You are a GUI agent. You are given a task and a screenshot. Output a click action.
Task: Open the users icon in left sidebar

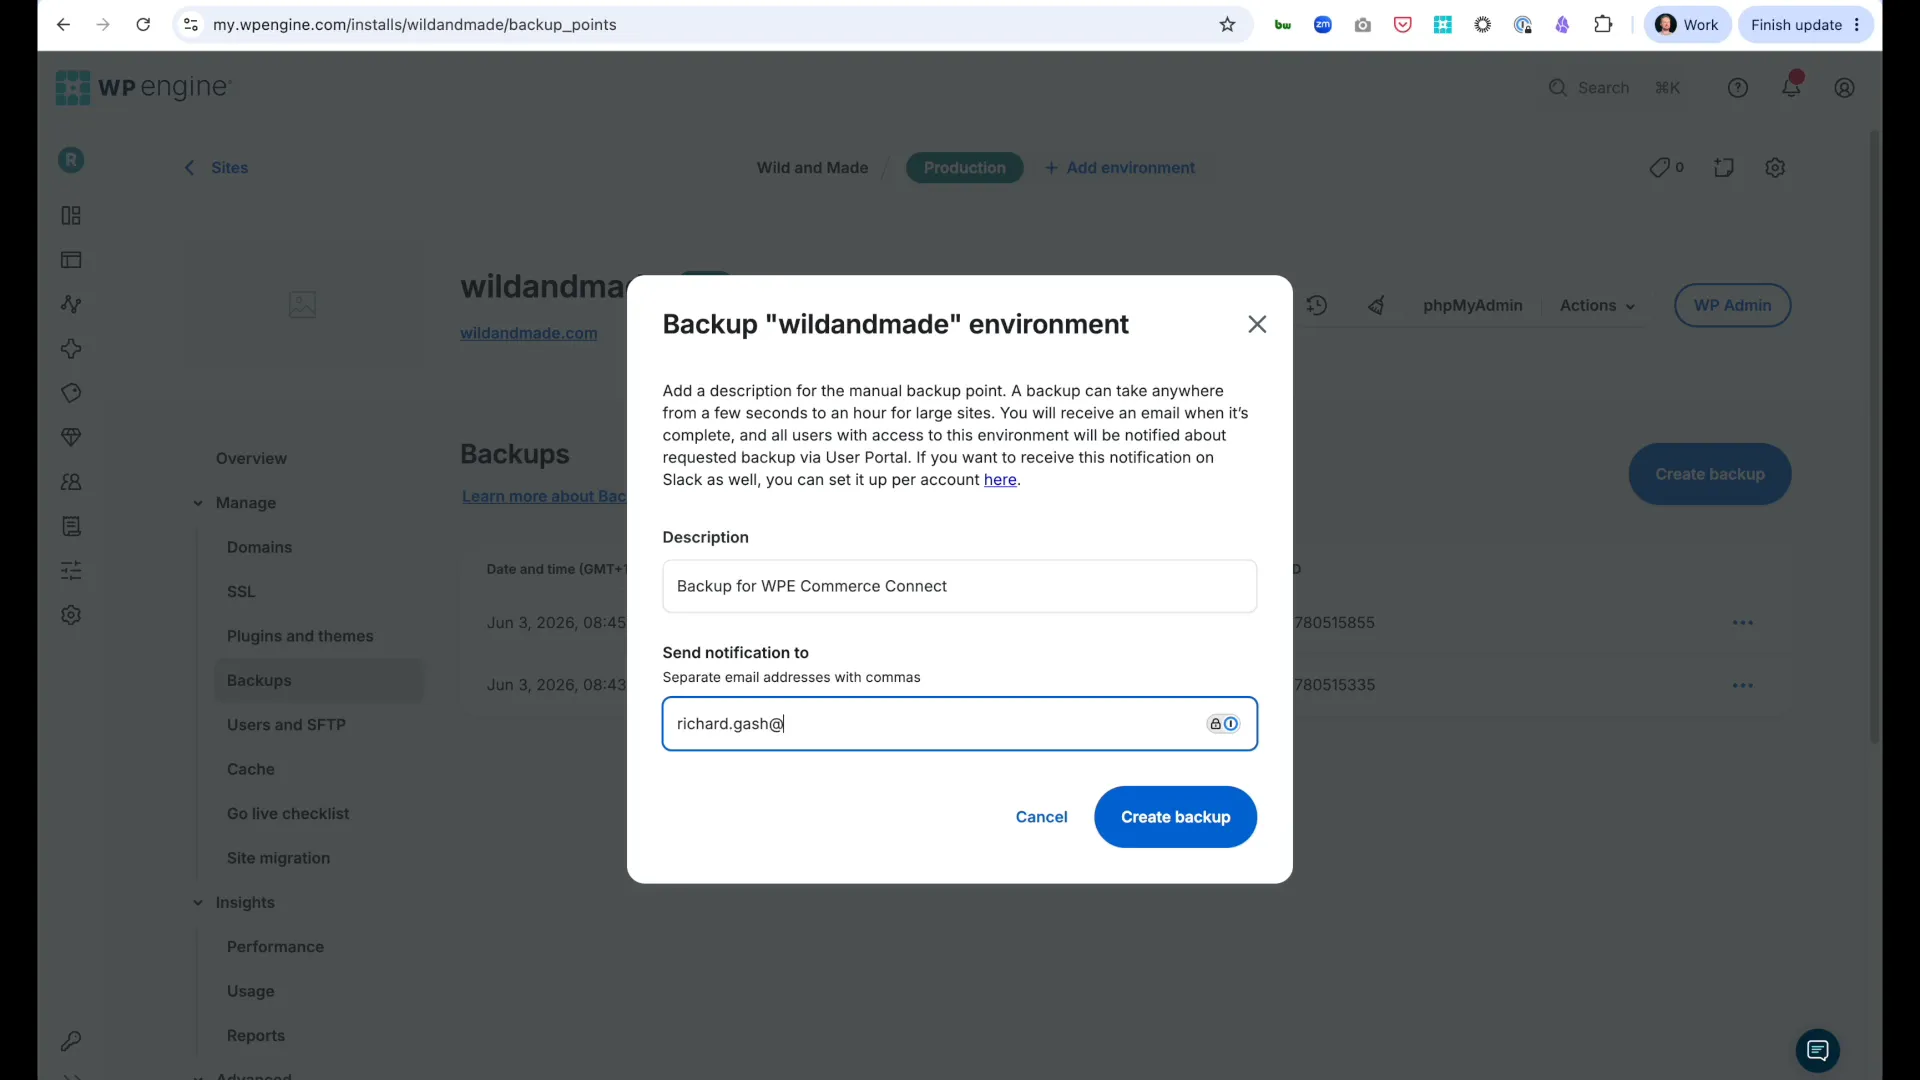(x=71, y=482)
